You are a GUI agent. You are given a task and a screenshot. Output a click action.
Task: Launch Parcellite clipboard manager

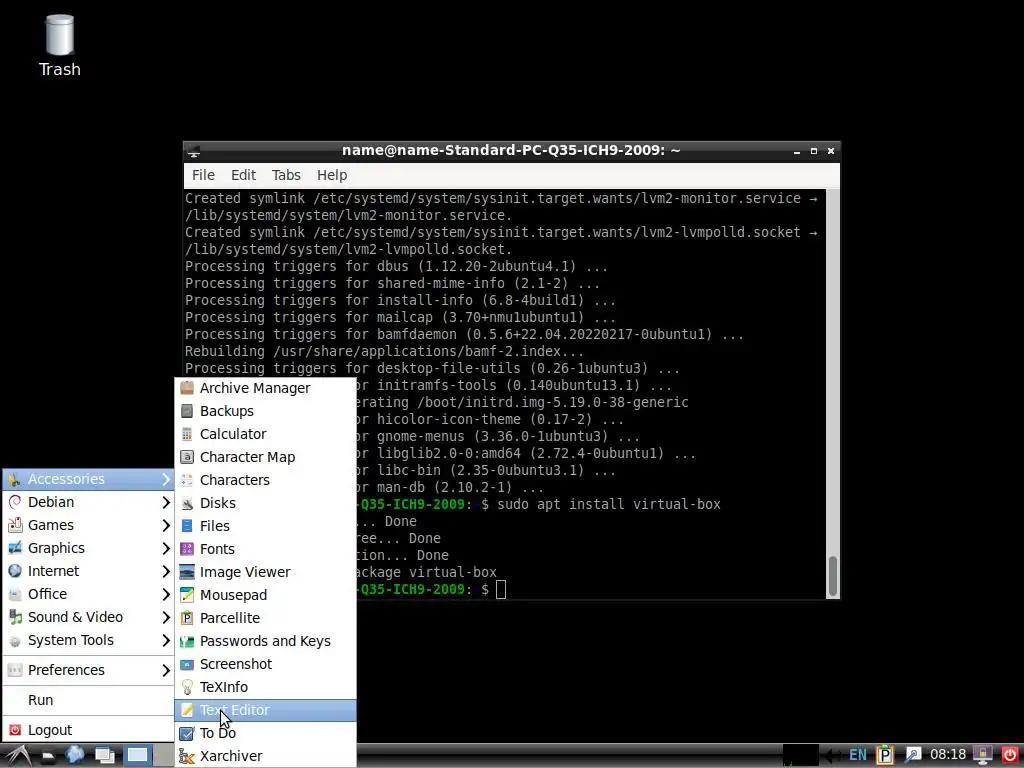pyautogui.click(x=265, y=618)
